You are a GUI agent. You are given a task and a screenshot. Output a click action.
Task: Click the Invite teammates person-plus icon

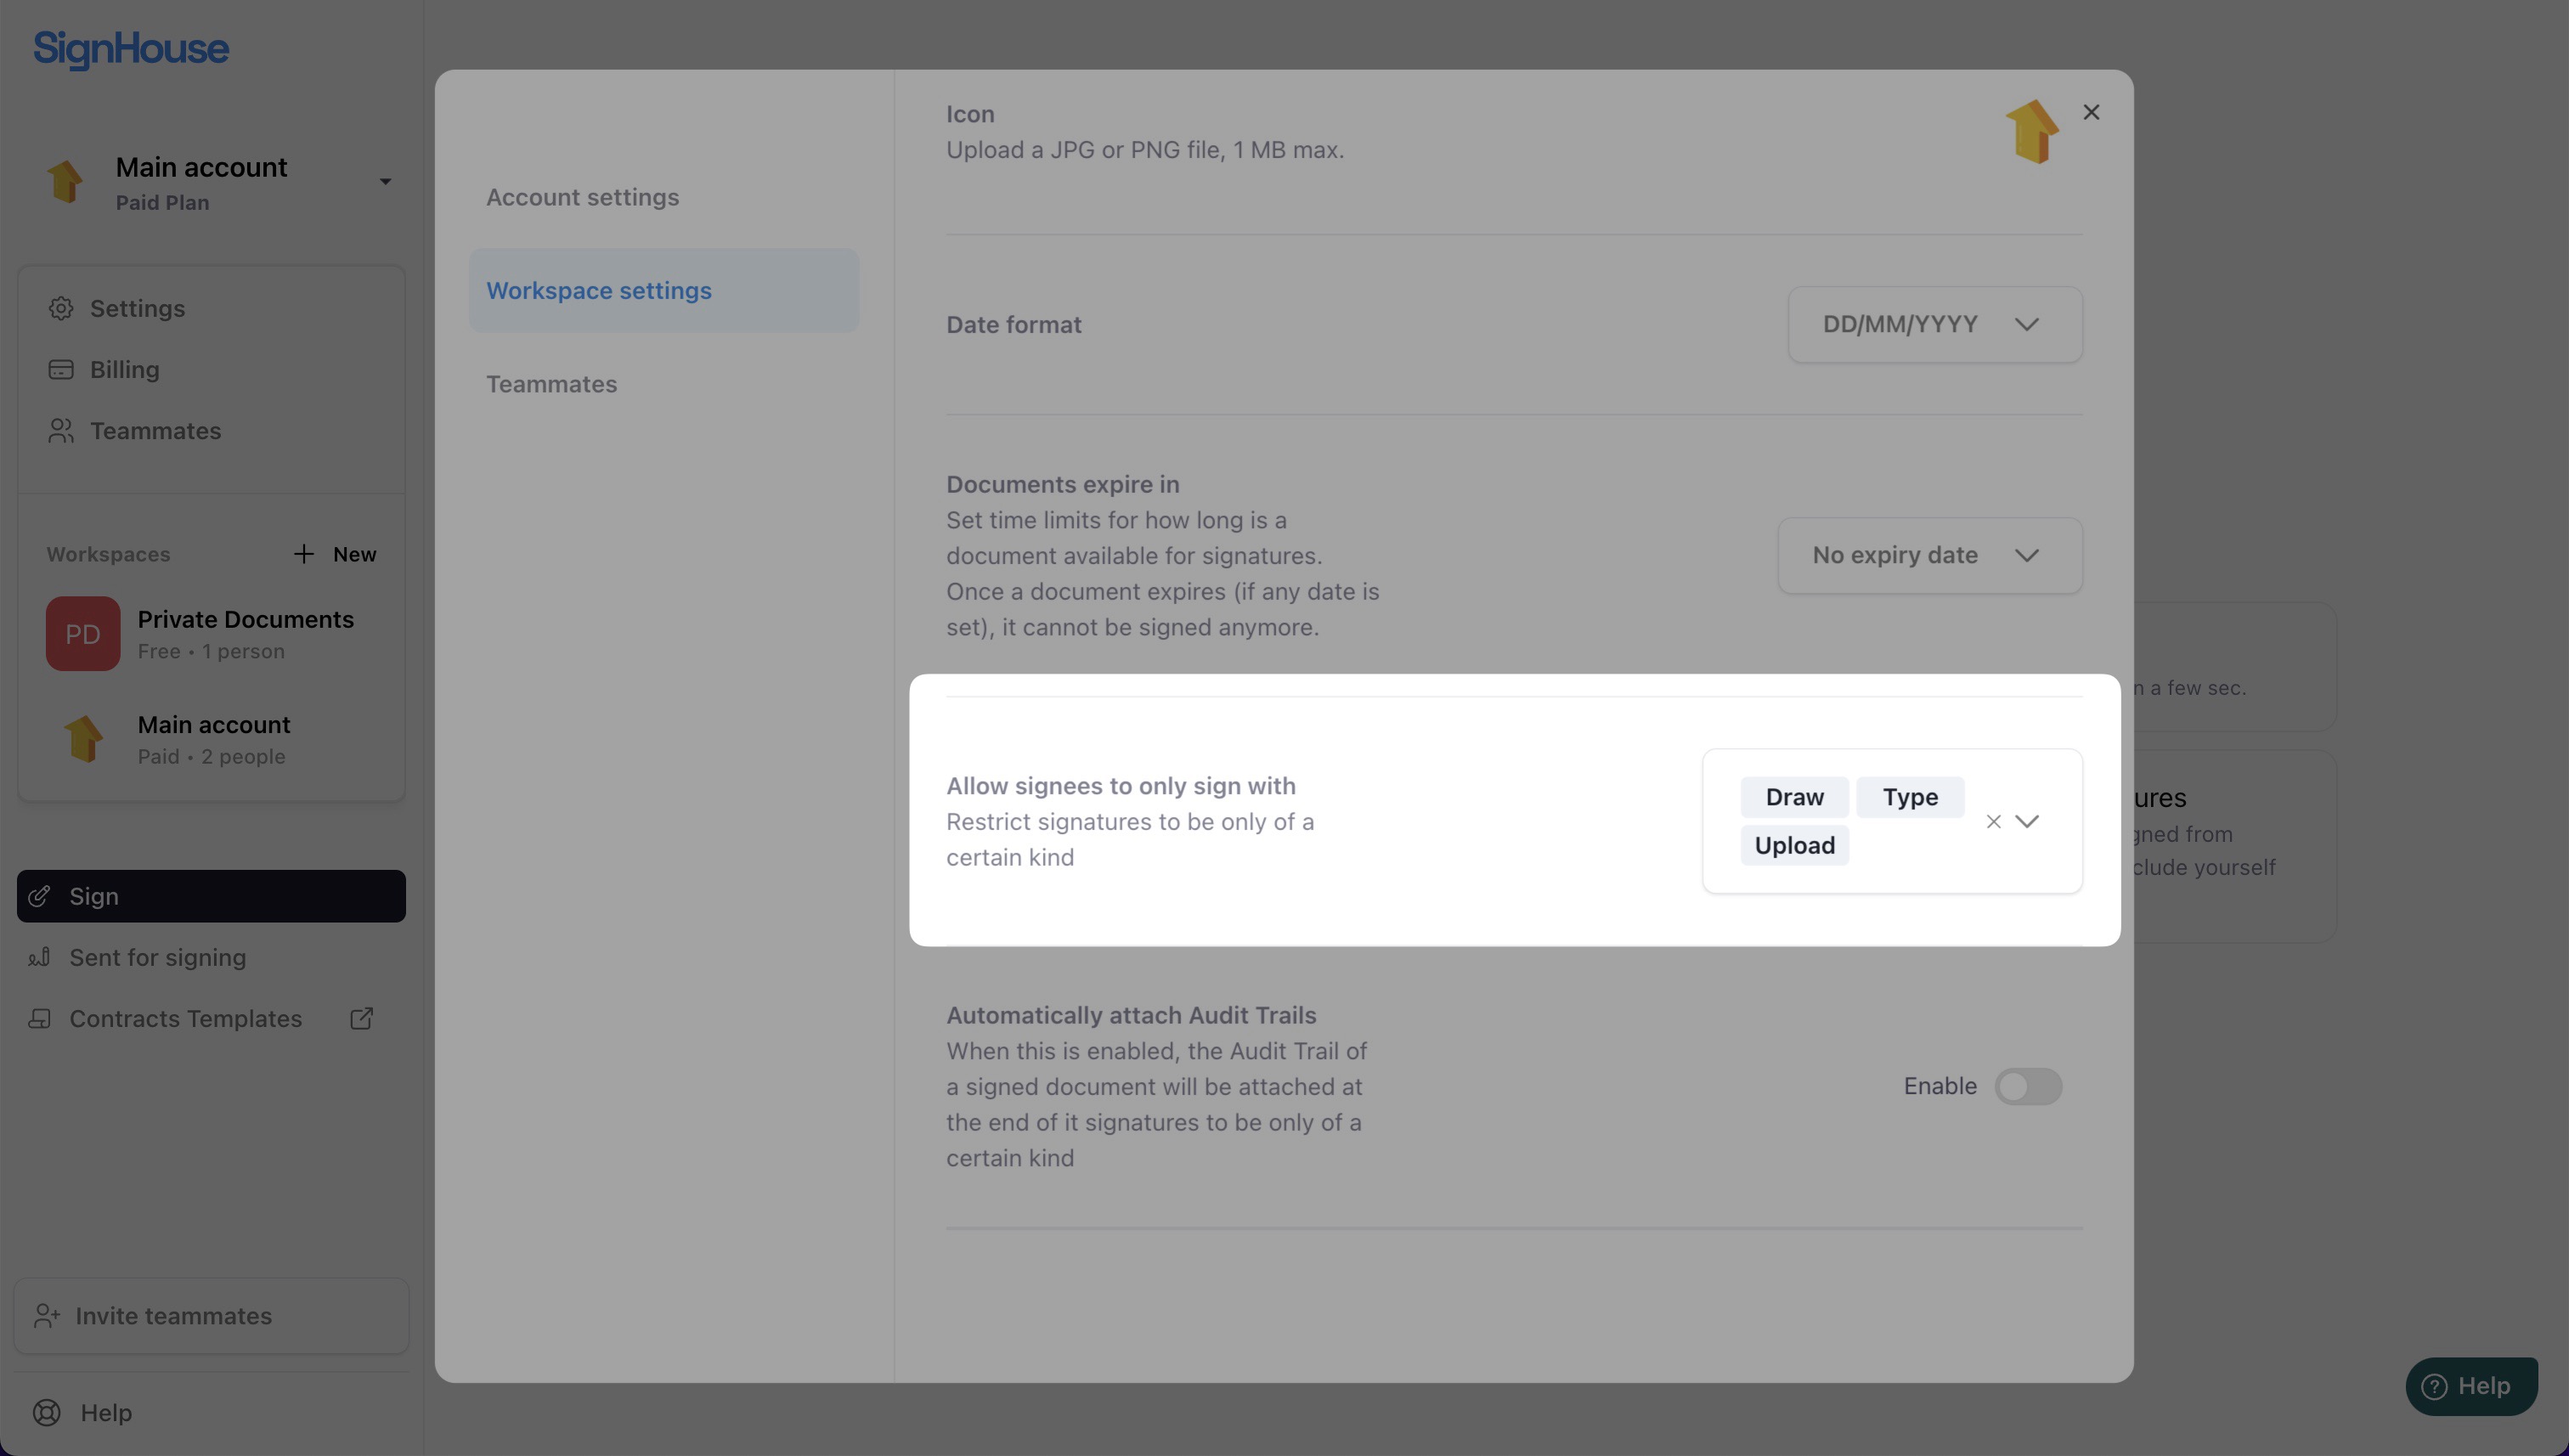click(x=47, y=1316)
